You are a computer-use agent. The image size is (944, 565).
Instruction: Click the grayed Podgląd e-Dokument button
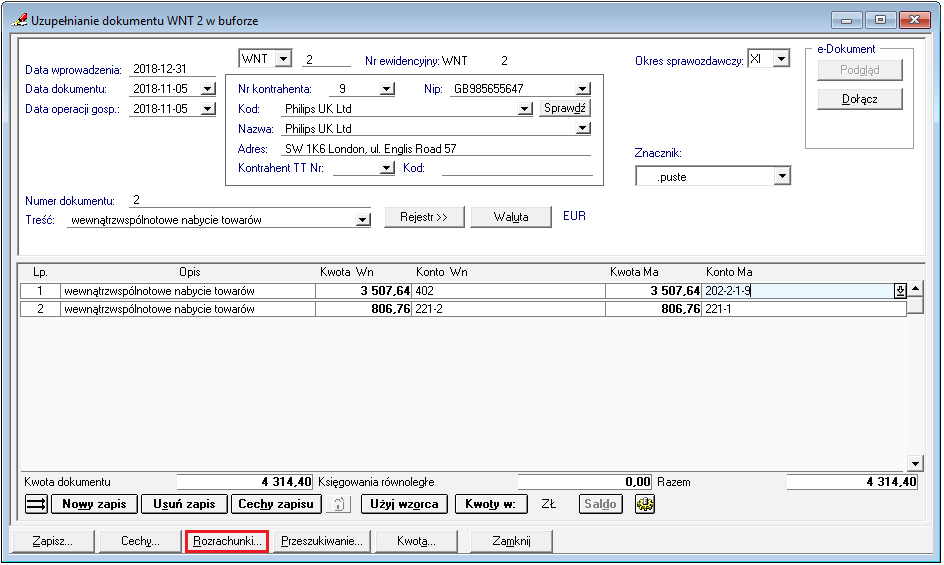pos(860,70)
